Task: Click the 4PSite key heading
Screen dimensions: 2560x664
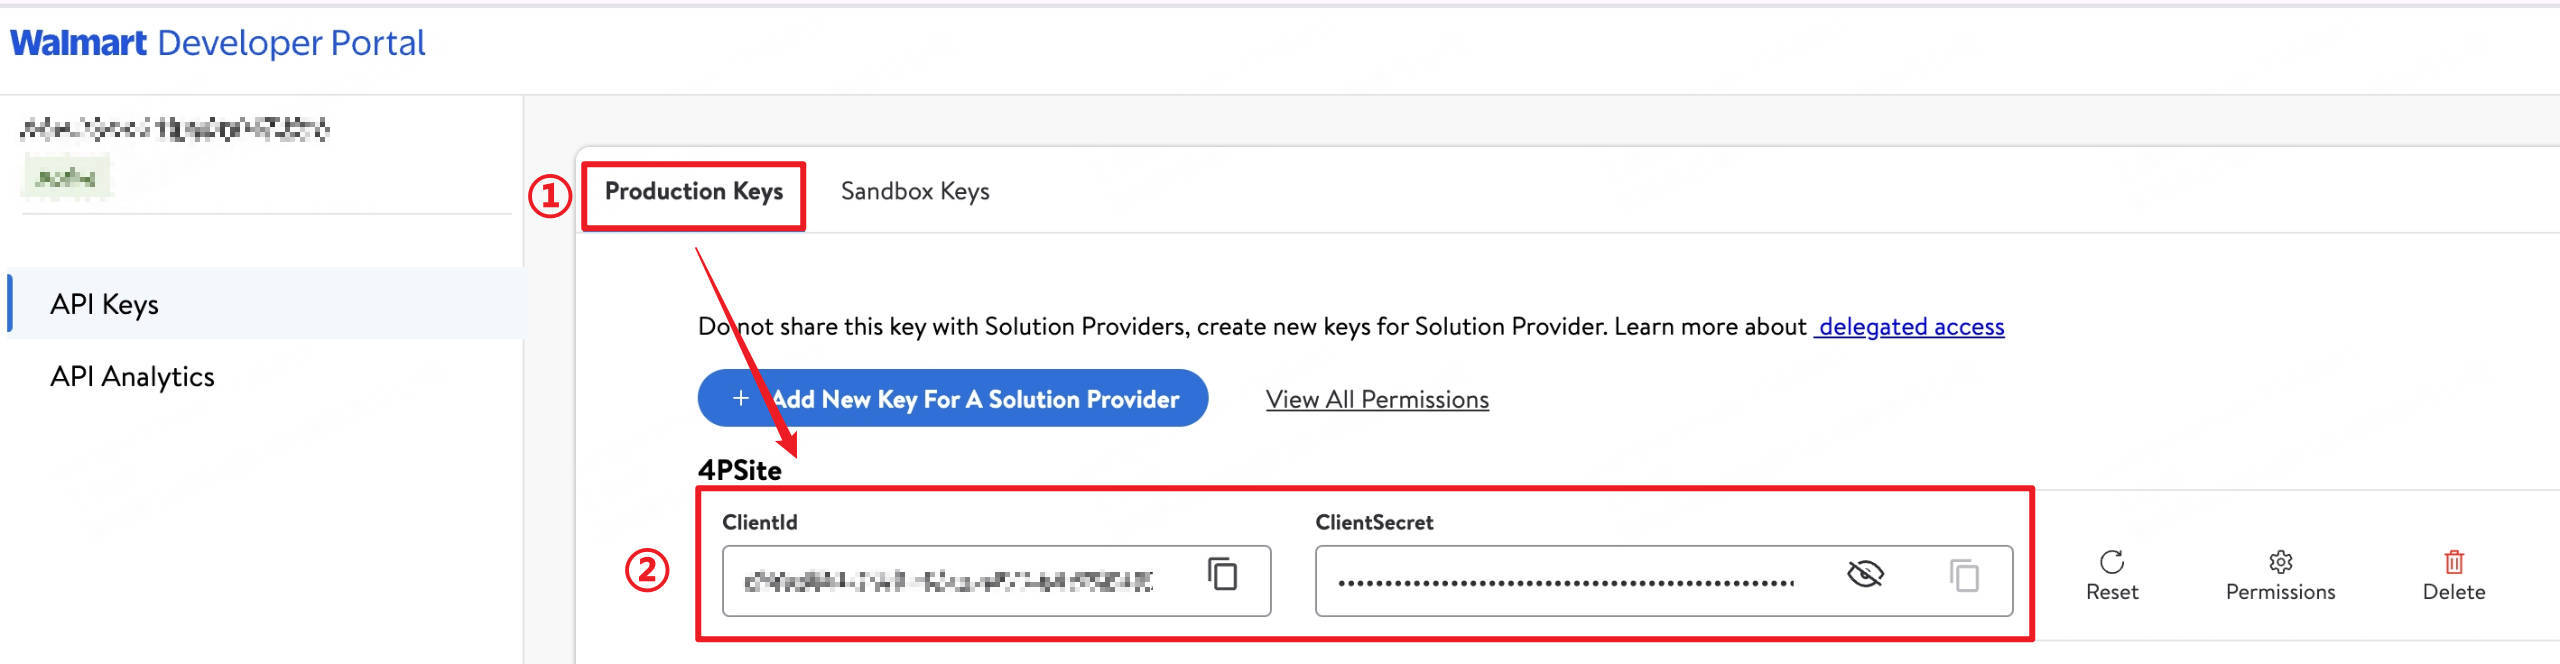Action: pyautogui.click(x=739, y=470)
